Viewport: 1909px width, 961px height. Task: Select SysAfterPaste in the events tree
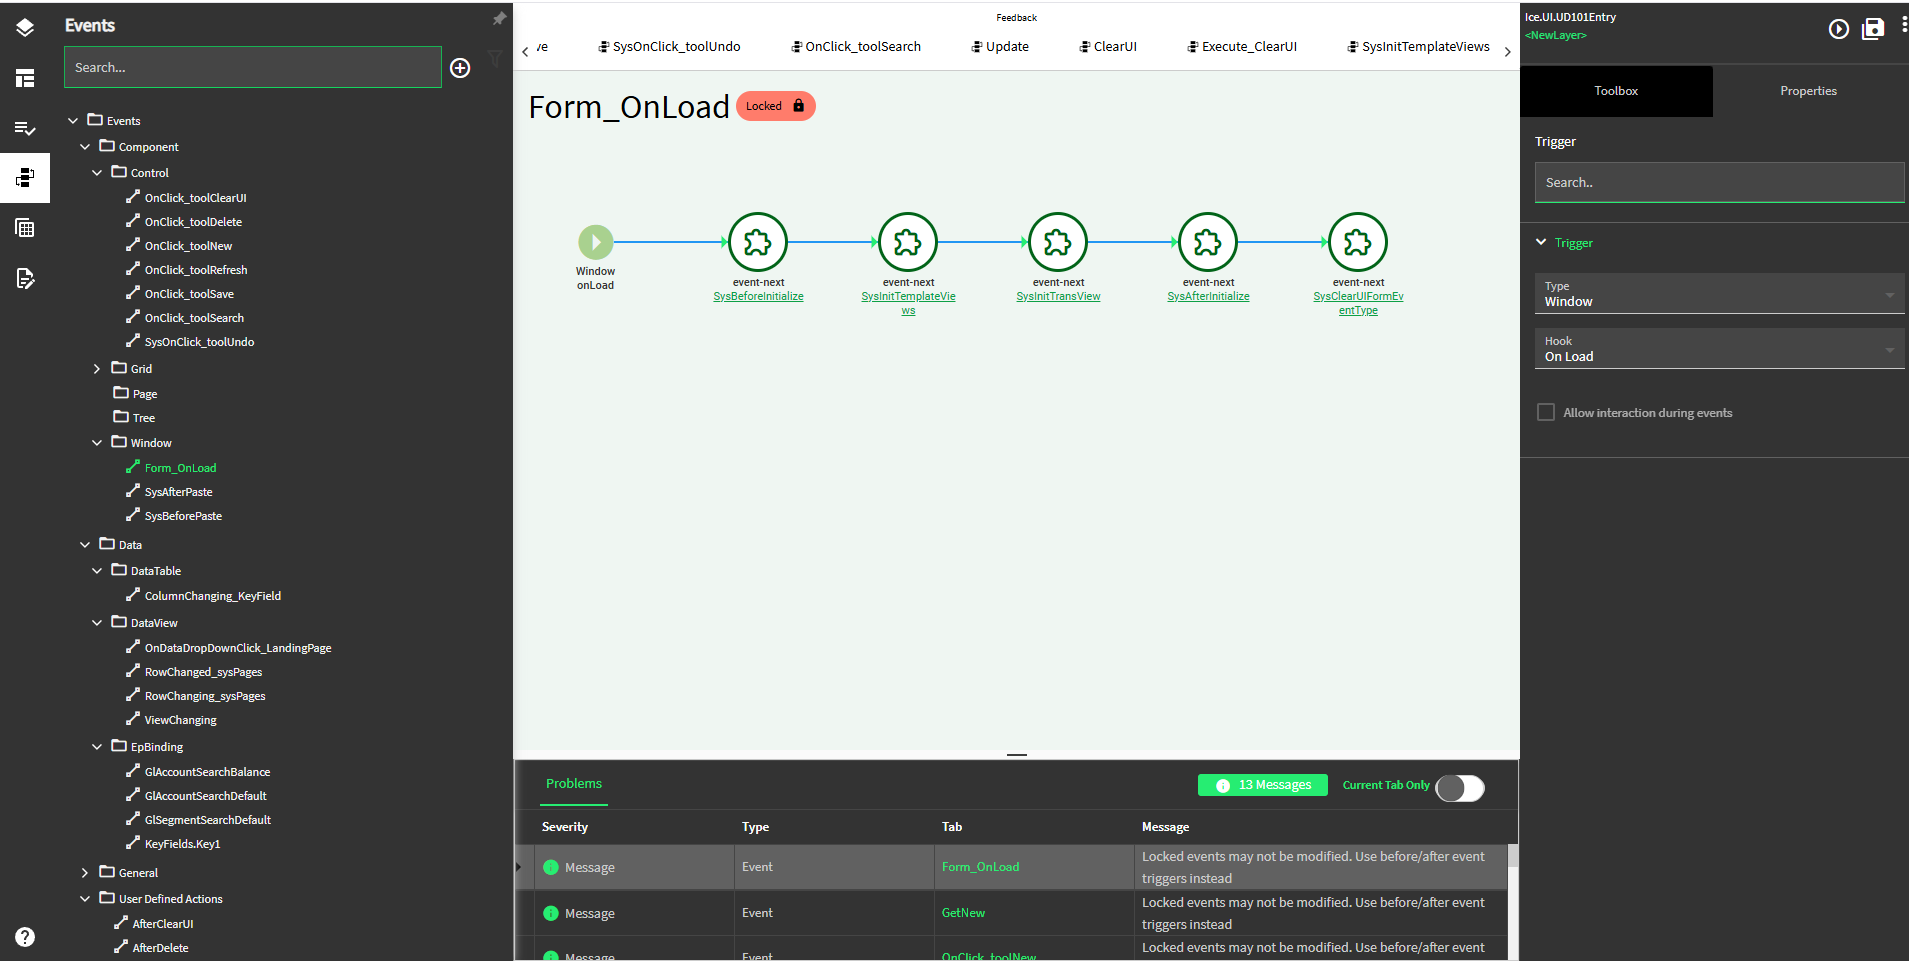[x=178, y=492]
